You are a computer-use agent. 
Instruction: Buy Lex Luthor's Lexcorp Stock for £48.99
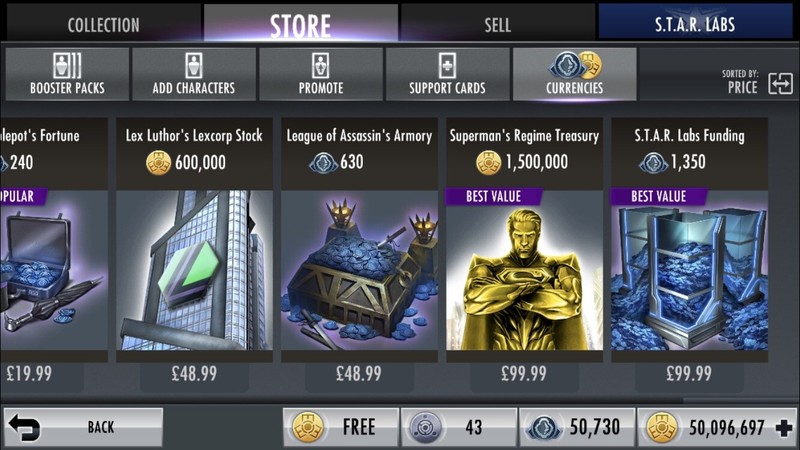pyautogui.click(x=194, y=374)
